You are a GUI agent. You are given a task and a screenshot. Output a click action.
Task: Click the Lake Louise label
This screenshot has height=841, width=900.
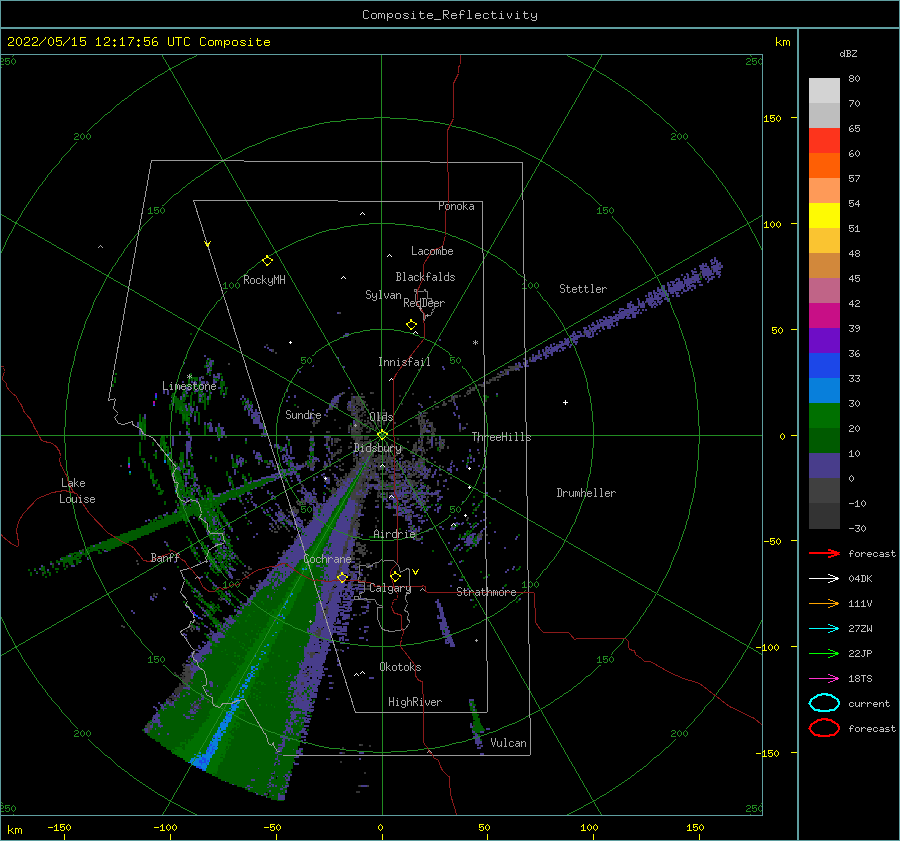pos(77,491)
